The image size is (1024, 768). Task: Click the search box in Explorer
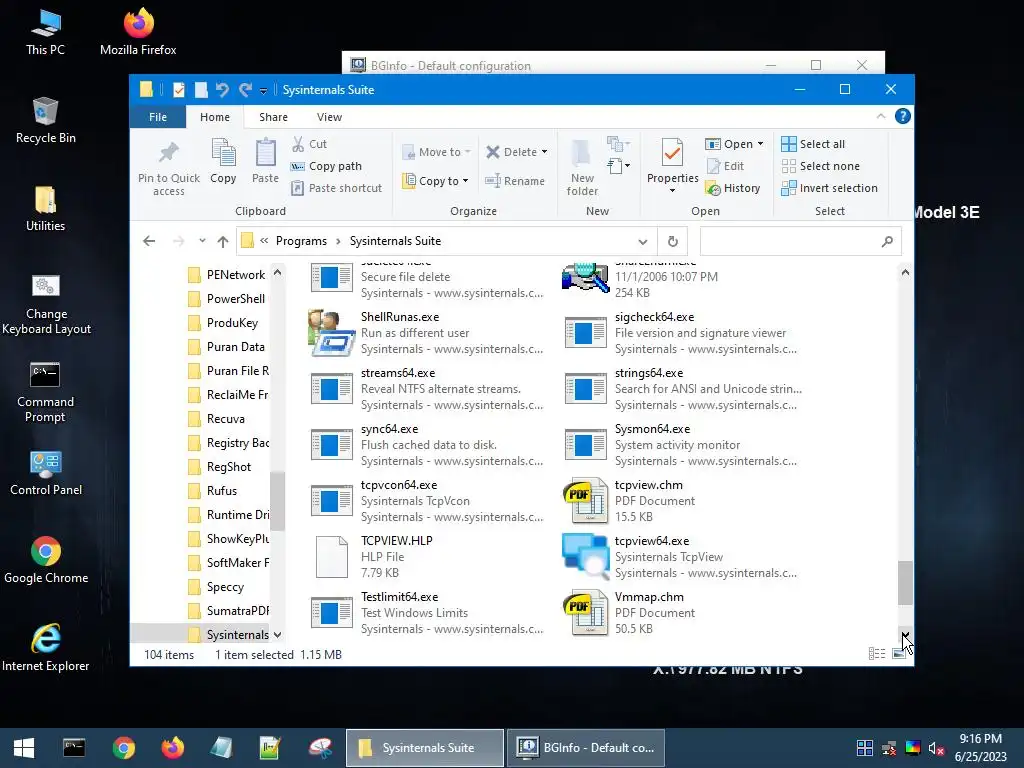pos(801,241)
